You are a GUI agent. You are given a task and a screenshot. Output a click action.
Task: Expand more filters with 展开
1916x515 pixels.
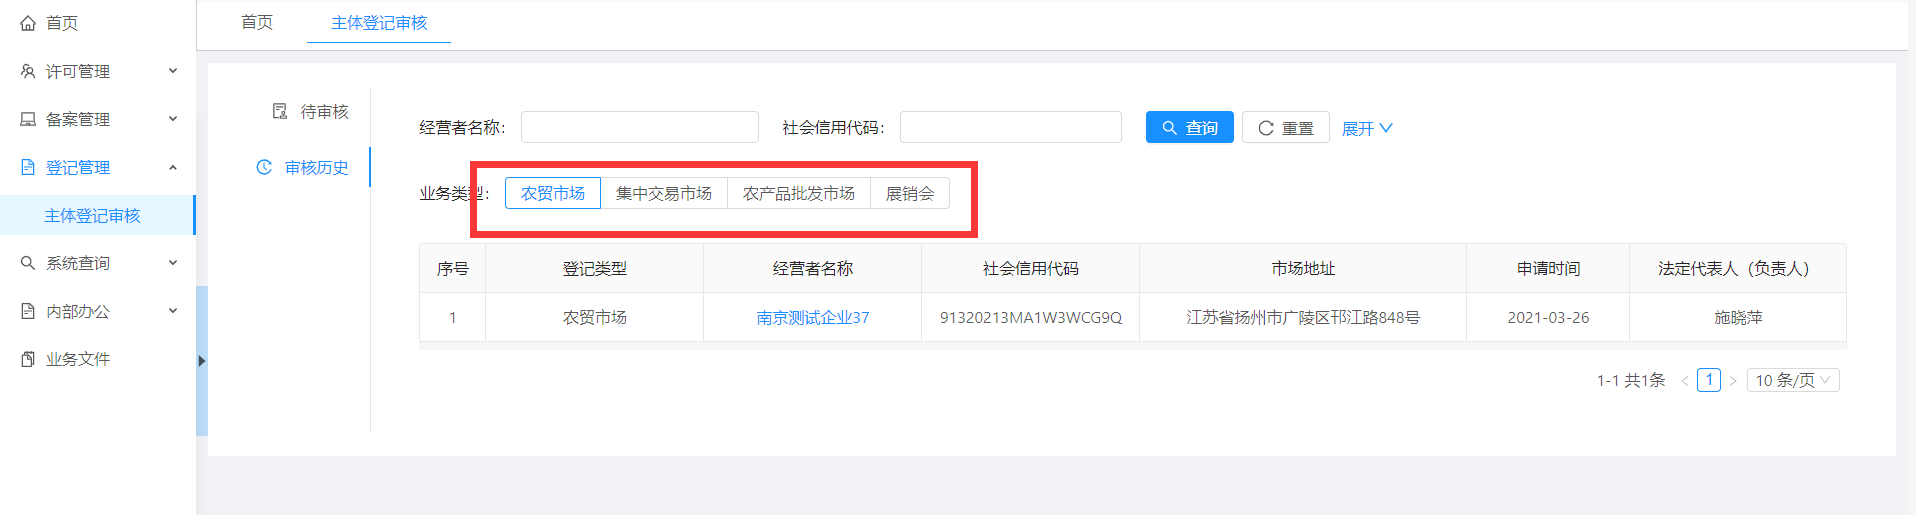pyautogui.click(x=1366, y=128)
